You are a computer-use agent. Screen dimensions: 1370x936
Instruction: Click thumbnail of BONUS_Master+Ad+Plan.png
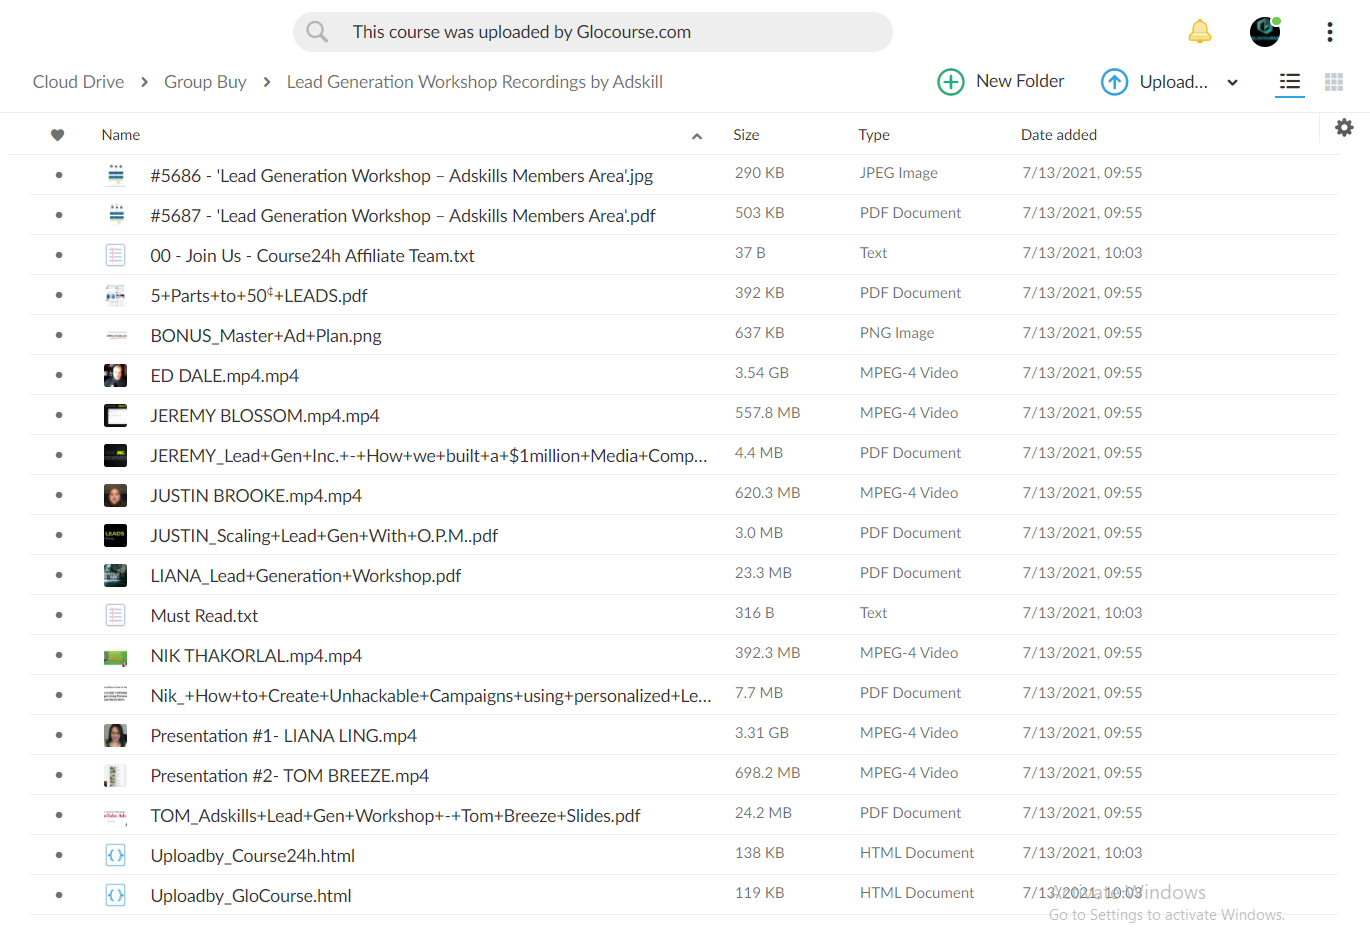point(116,335)
